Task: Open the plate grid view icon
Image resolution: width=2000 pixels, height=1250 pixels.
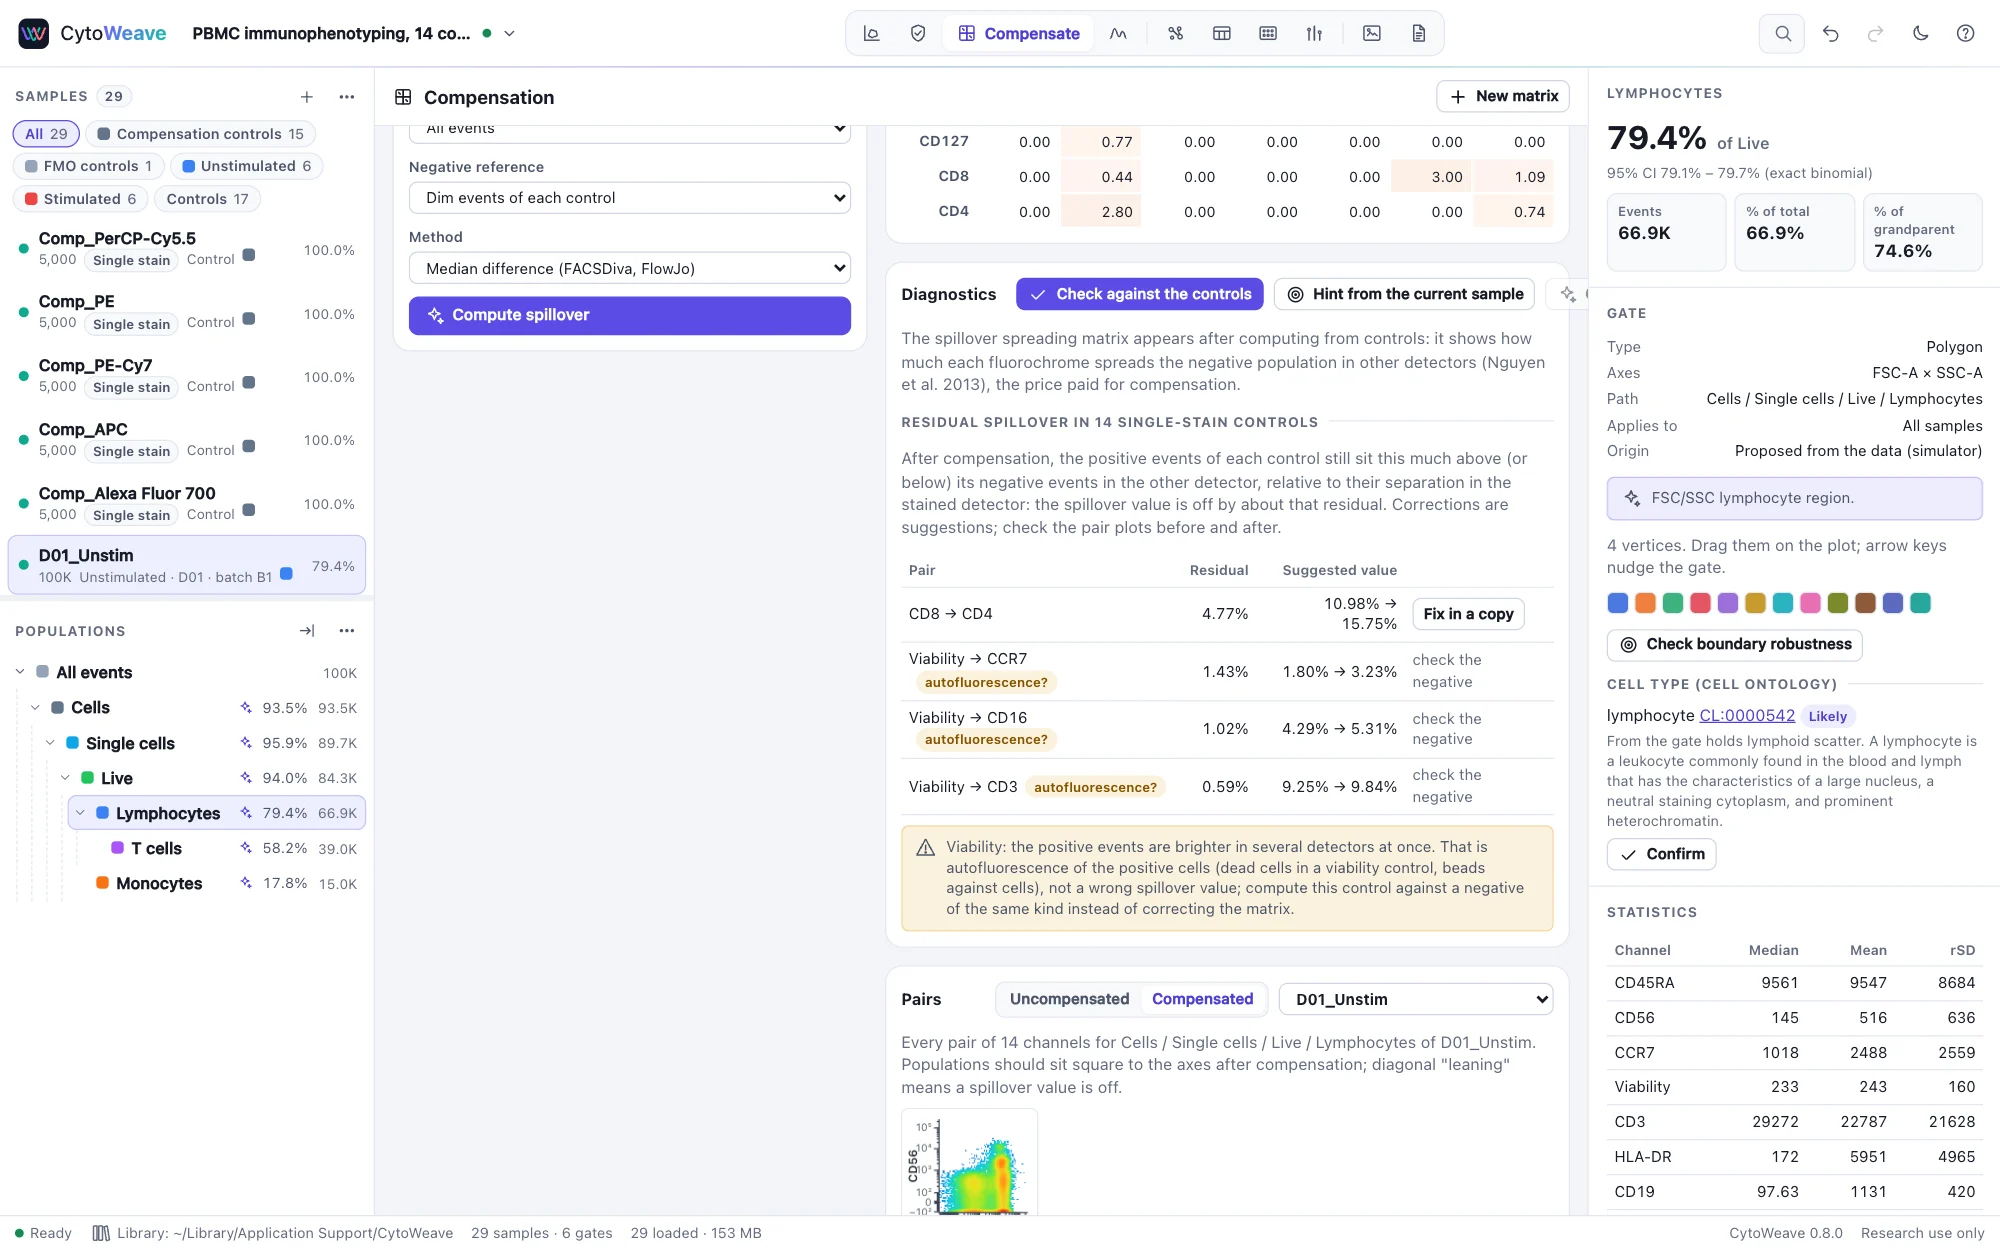Action: [x=1268, y=33]
